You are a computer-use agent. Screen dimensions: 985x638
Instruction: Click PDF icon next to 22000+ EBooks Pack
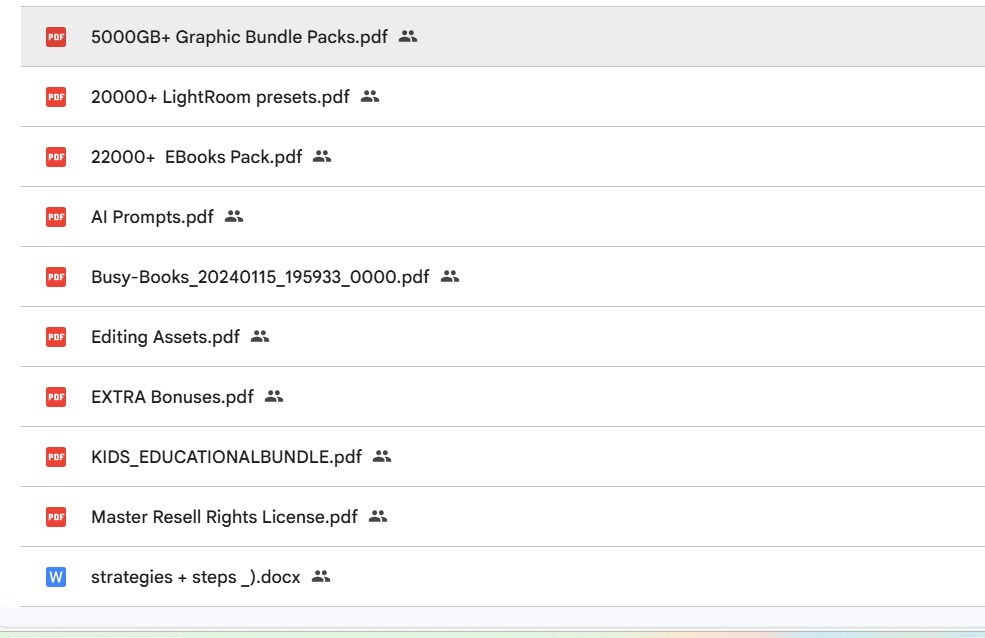pos(56,157)
